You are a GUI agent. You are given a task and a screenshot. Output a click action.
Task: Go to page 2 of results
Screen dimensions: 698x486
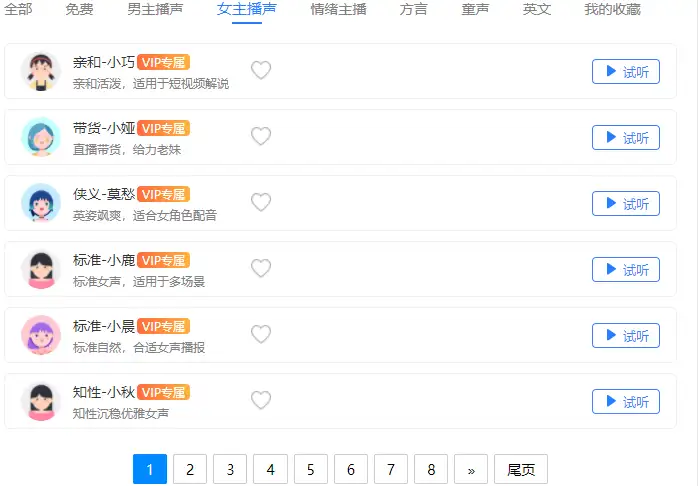pos(190,469)
